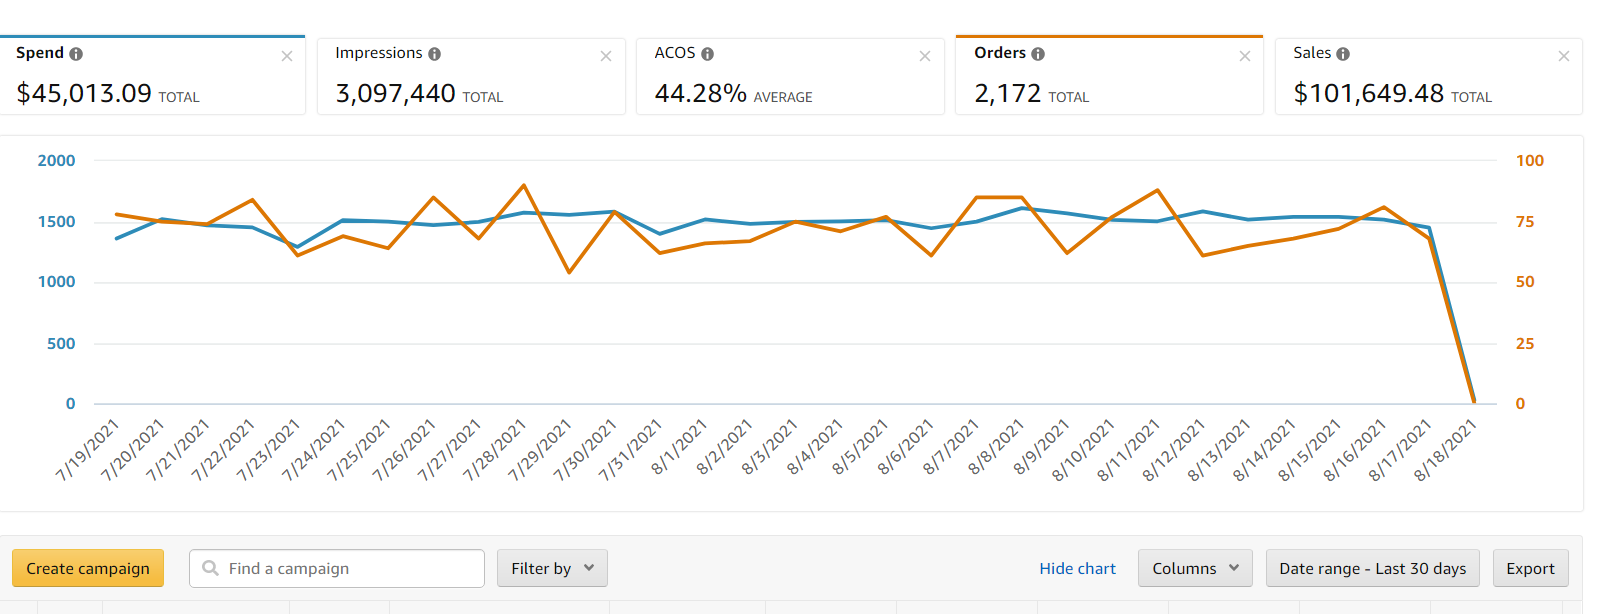
Task: Expand the Columns dropdown
Action: point(1195,568)
